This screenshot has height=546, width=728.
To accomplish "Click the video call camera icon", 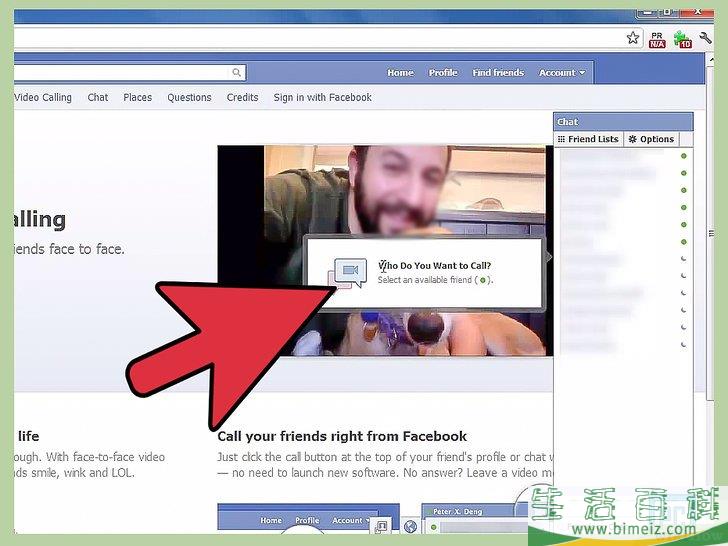I will (349, 272).
